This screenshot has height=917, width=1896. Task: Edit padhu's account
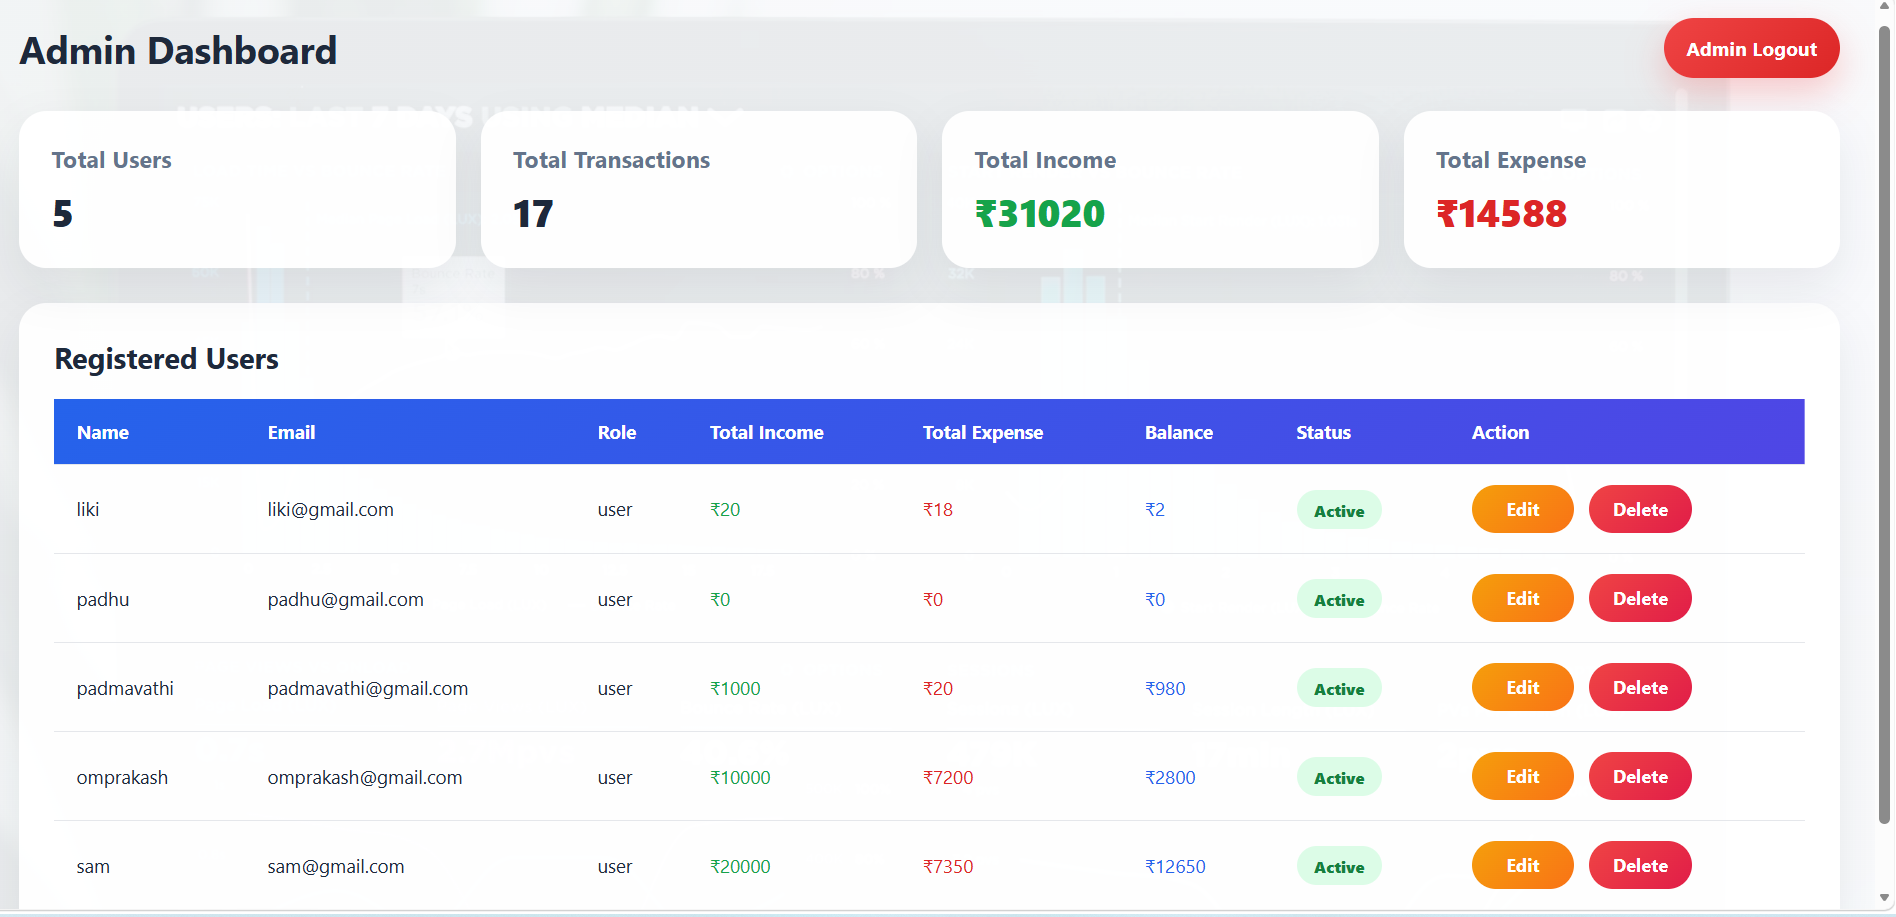pos(1522,598)
